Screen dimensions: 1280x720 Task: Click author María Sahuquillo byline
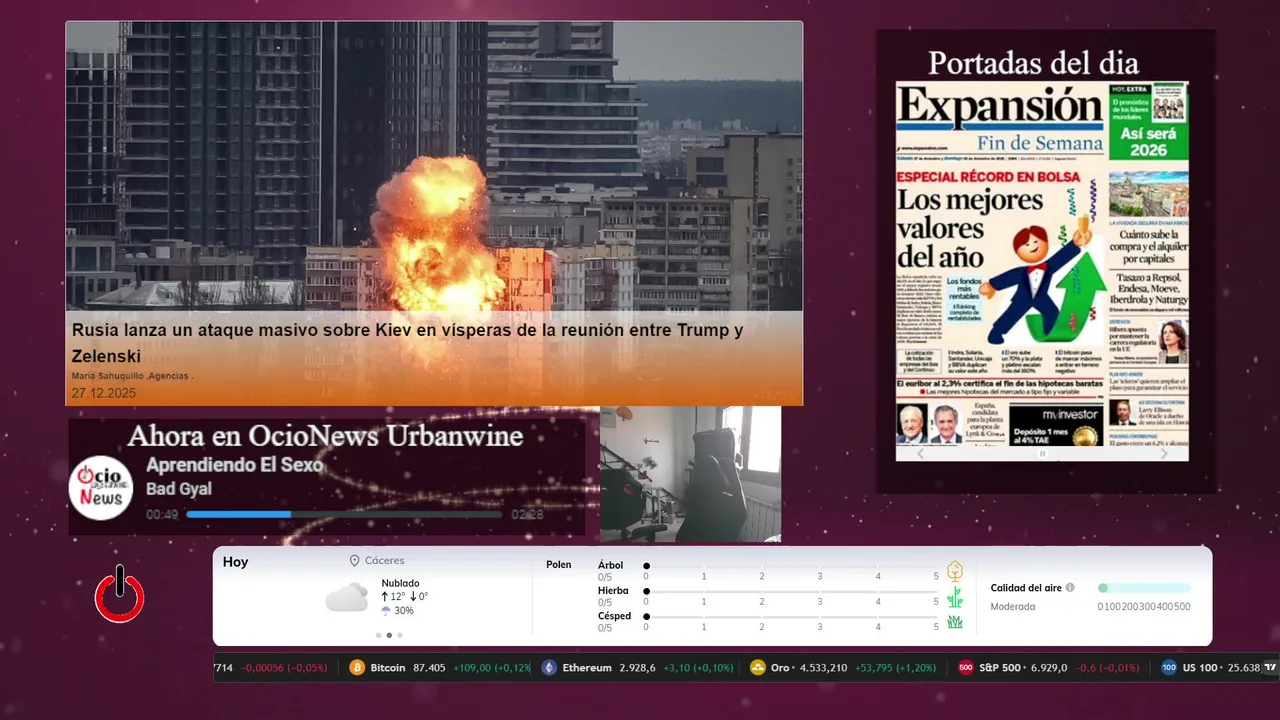click(132, 376)
